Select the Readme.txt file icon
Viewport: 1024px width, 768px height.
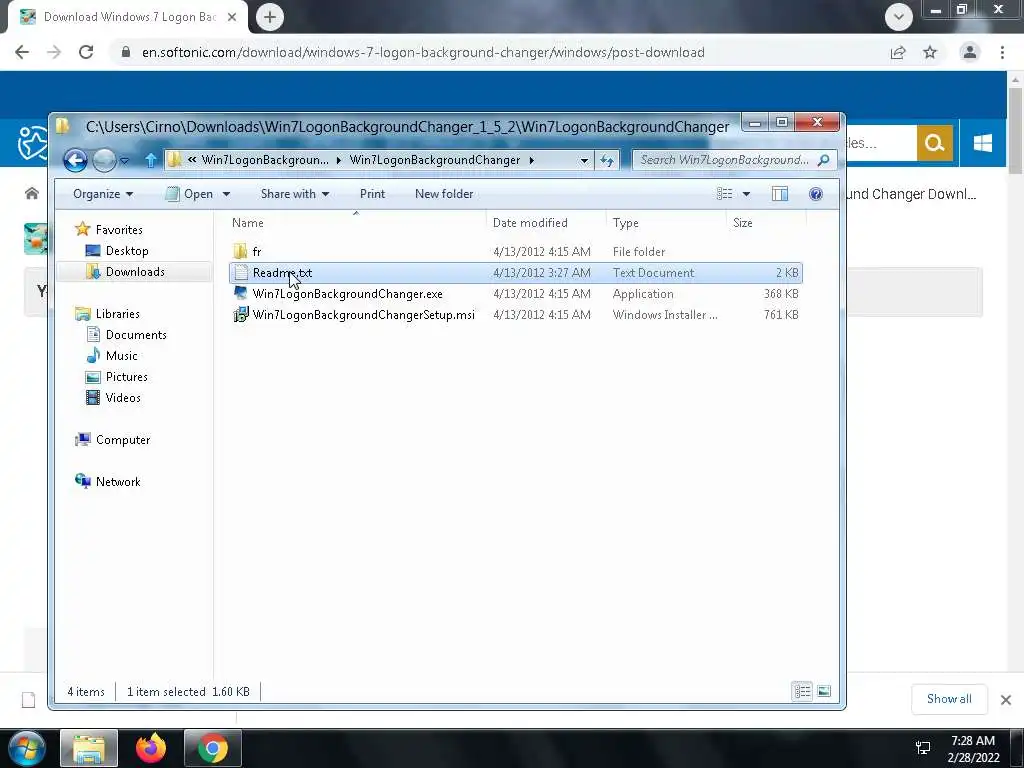click(241, 273)
